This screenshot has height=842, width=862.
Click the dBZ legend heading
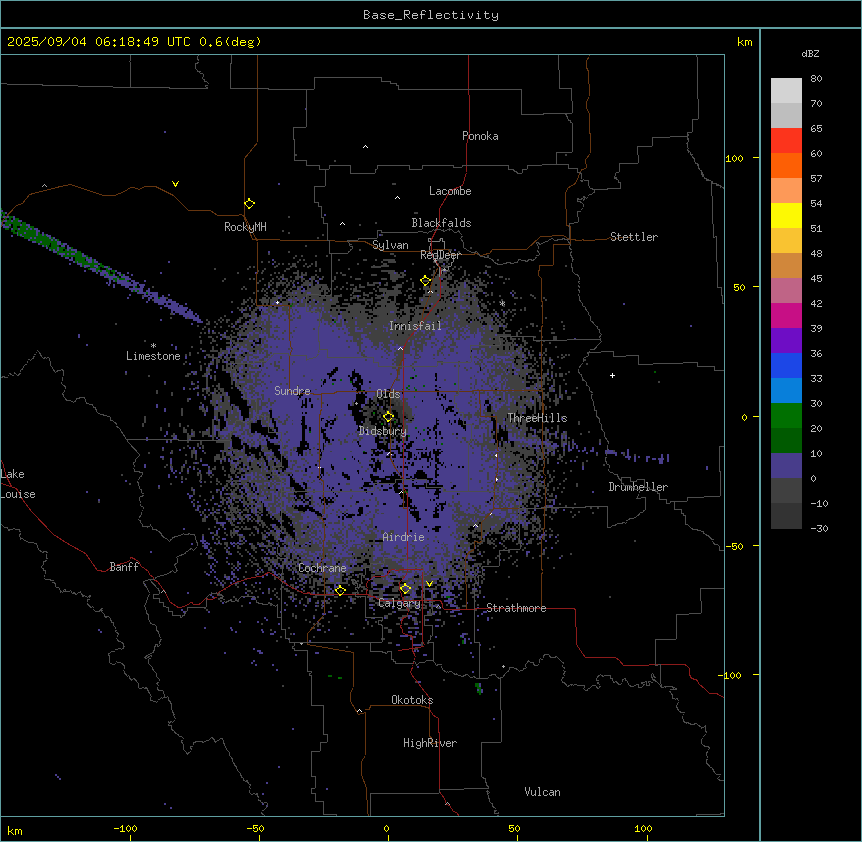[810, 53]
